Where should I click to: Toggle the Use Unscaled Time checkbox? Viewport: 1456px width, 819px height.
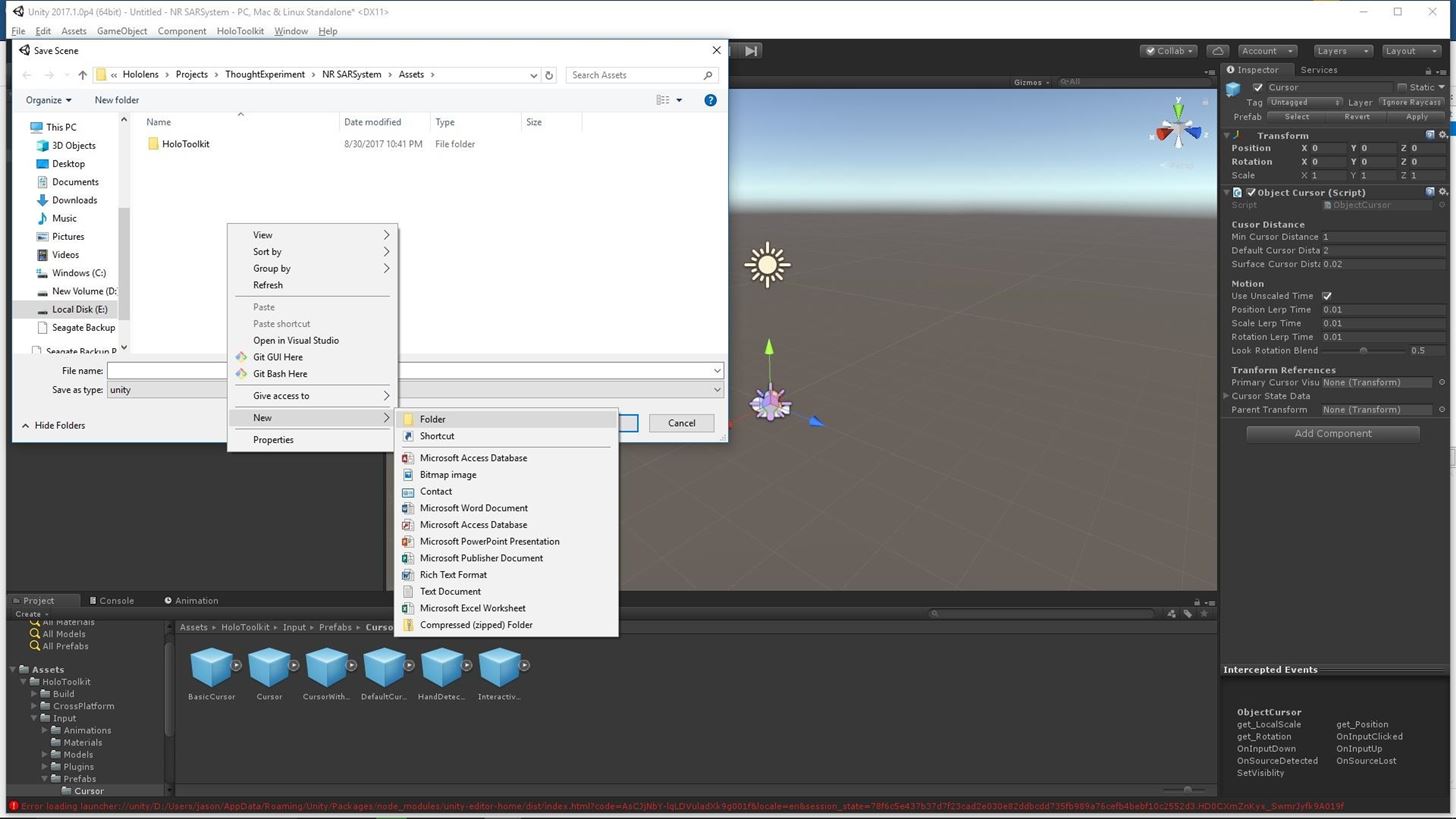point(1327,296)
